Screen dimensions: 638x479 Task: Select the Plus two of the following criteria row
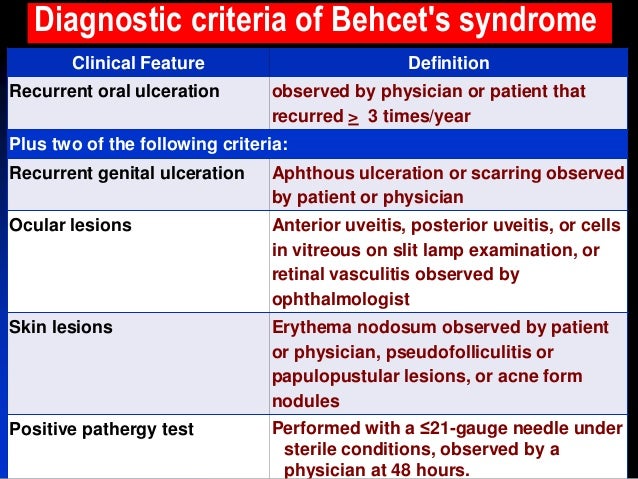coord(317,144)
